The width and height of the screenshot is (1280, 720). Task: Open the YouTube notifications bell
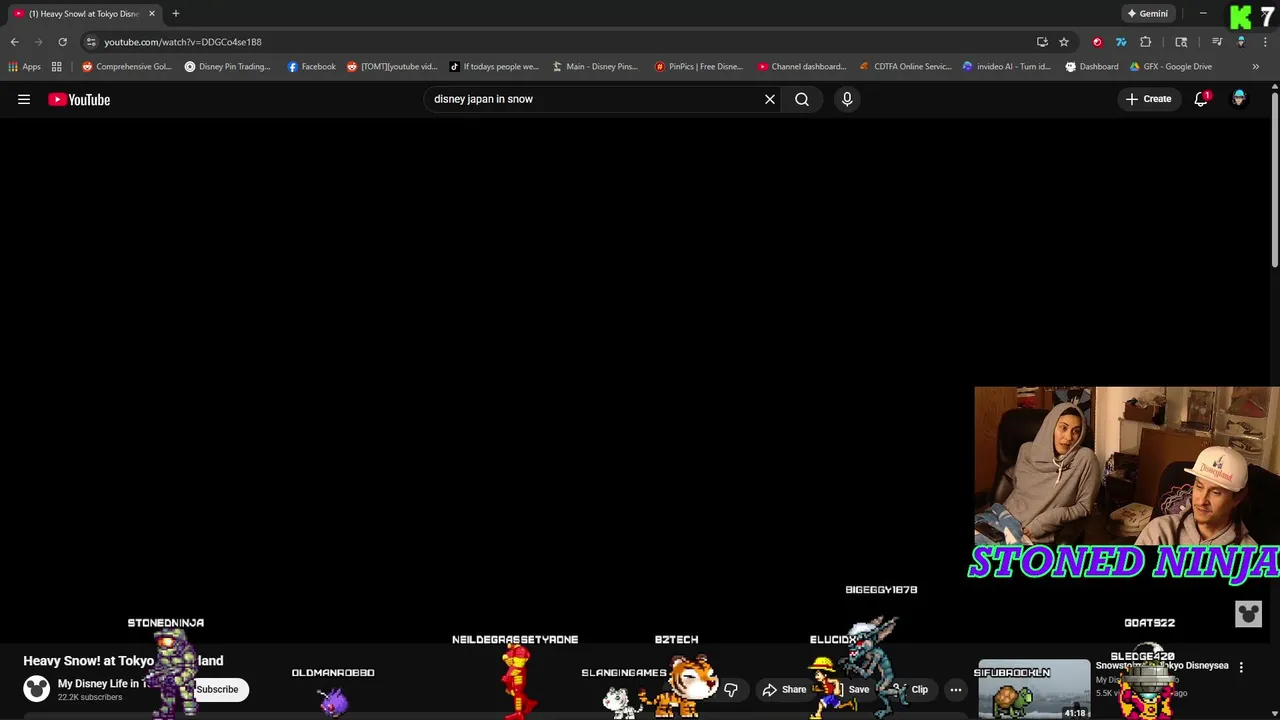pos(1201,99)
